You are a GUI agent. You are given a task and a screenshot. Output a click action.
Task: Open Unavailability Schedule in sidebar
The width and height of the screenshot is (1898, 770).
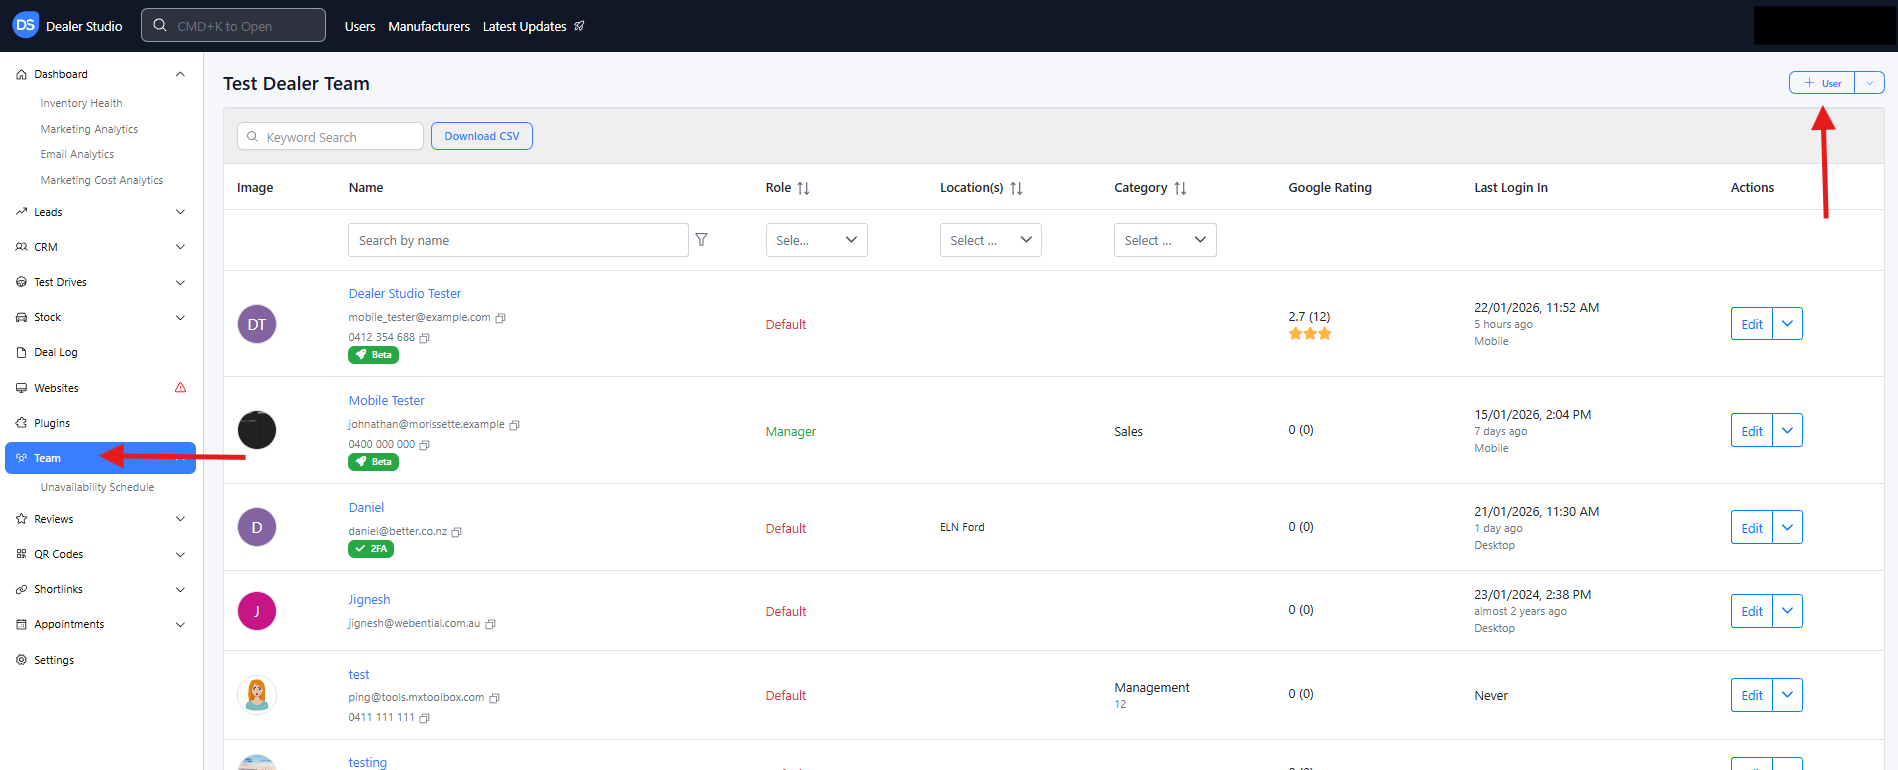pos(97,488)
